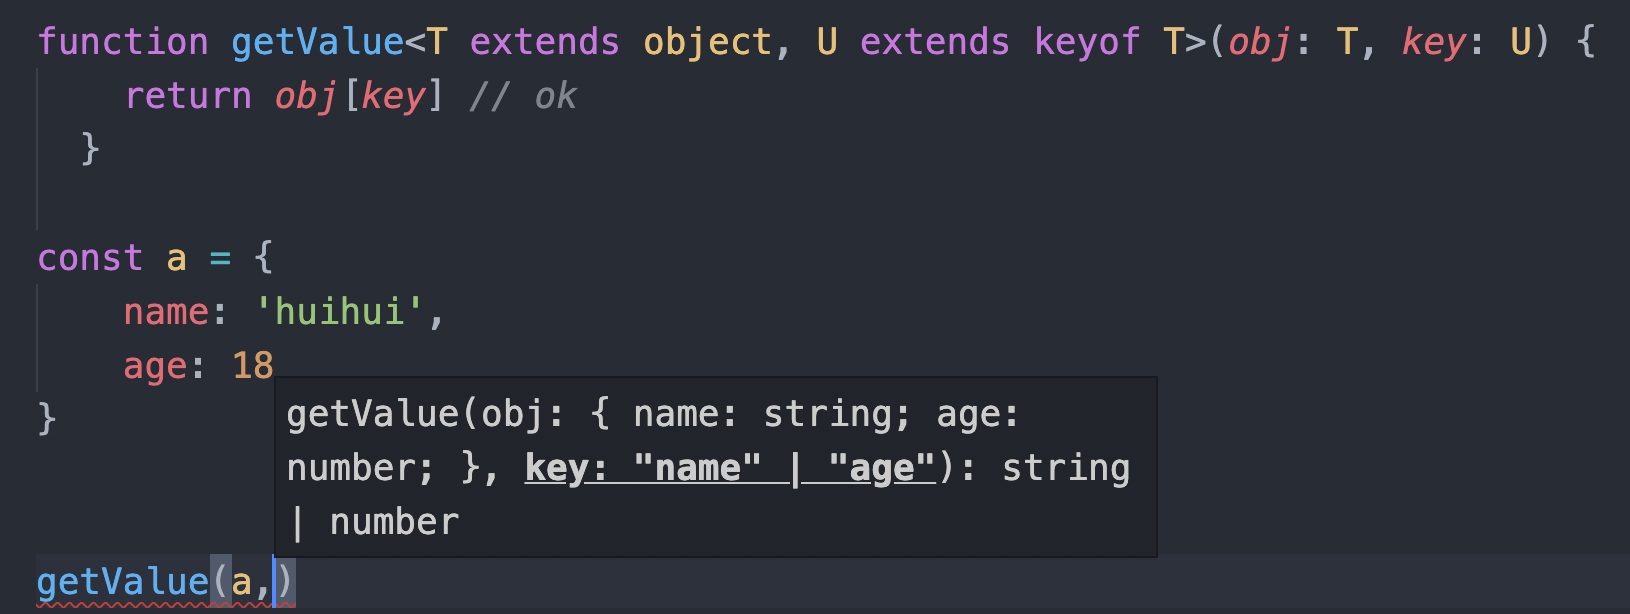
Task: Click the italic 'key' parameter in the signature
Action: 1434,42
